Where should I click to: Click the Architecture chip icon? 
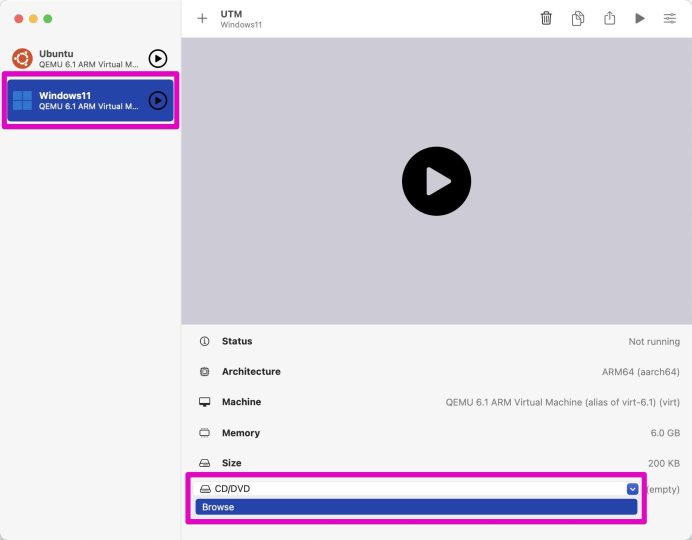(x=204, y=371)
